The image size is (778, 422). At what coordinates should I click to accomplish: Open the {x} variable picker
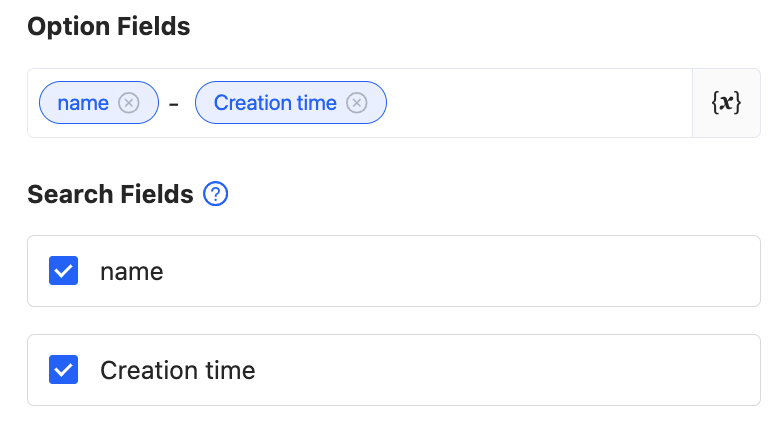tap(726, 103)
